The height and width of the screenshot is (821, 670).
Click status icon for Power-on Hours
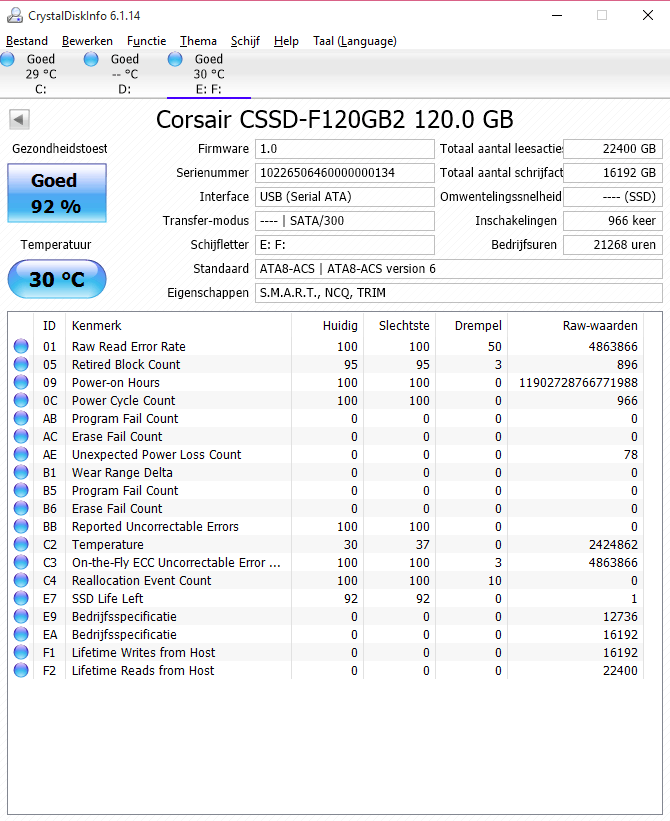[21, 382]
